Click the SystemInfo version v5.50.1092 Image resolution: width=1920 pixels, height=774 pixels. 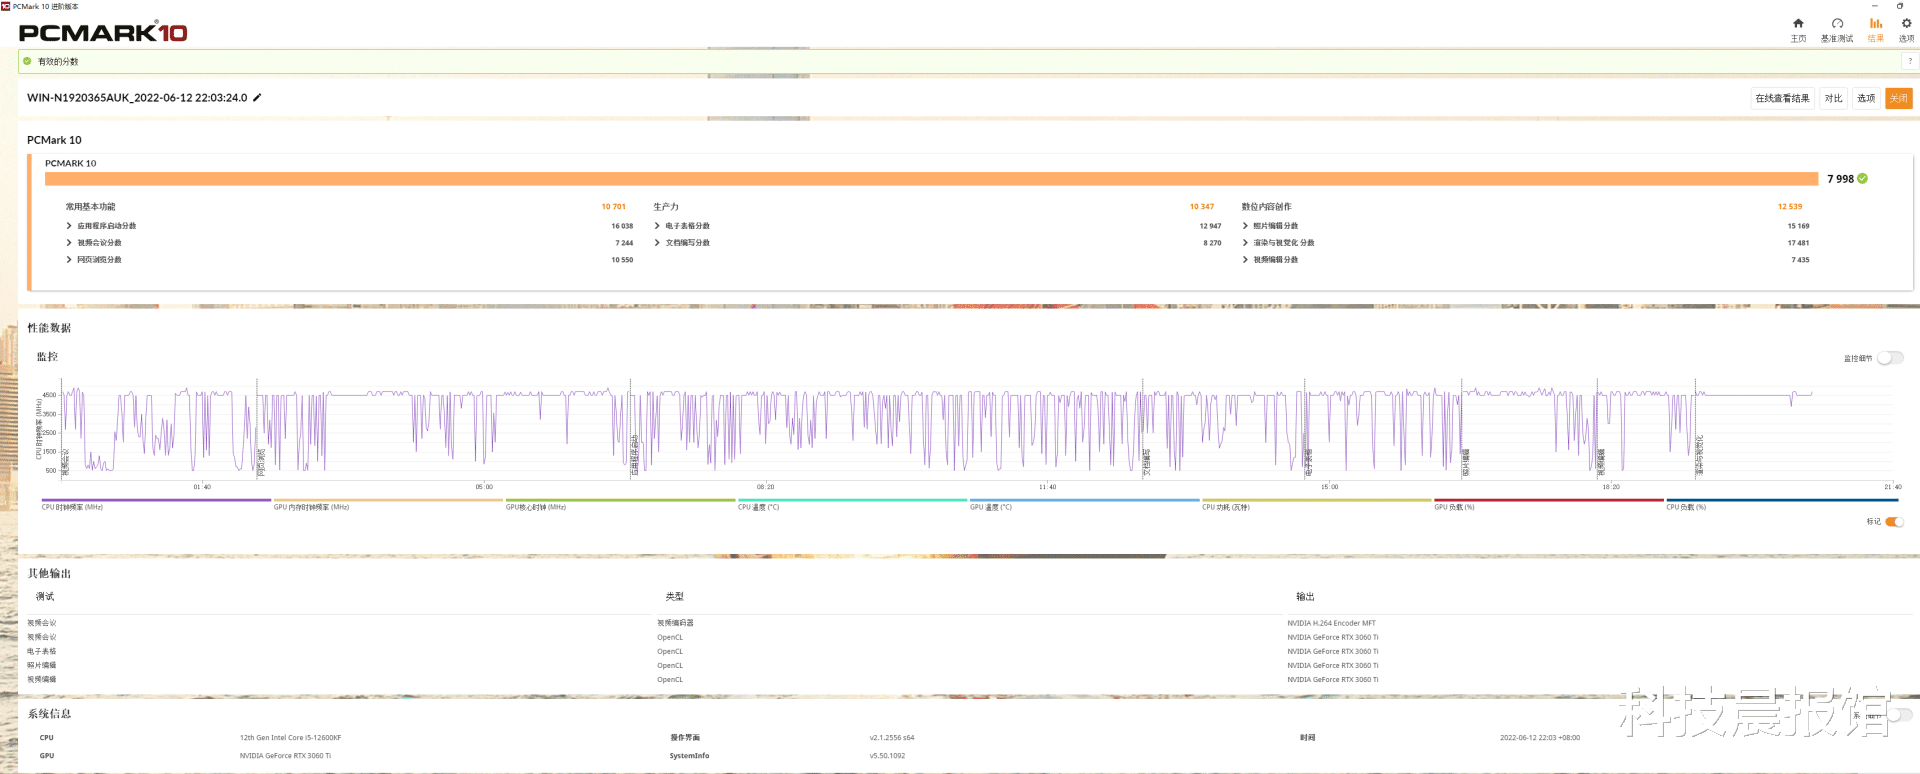point(887,756)
